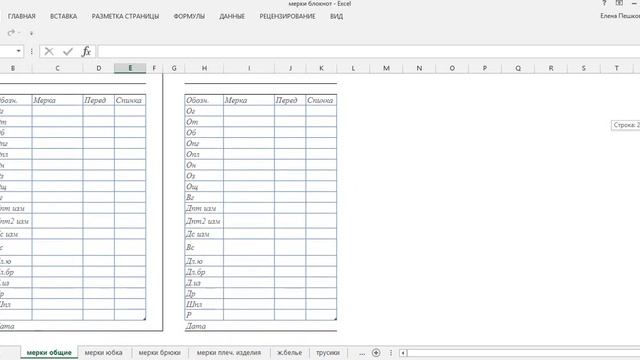Click the right table's Дл.ю cell
Image resolution: width=640 pixels, height=360 pixels.
204,261
